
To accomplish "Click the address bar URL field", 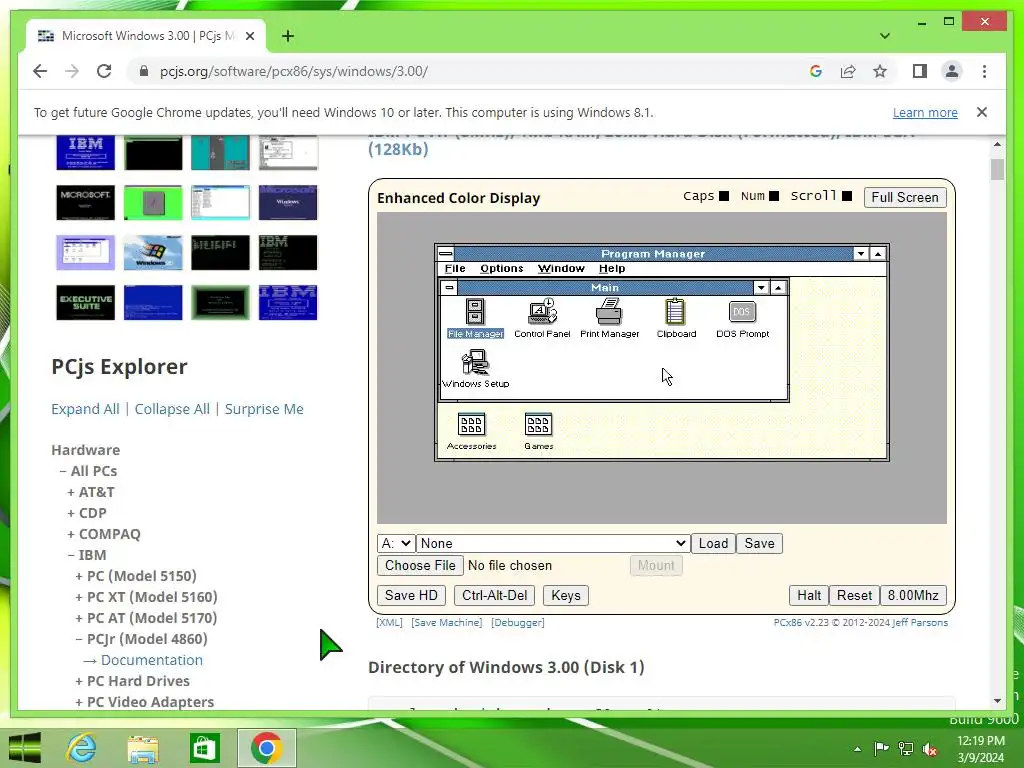I will 464,71.
